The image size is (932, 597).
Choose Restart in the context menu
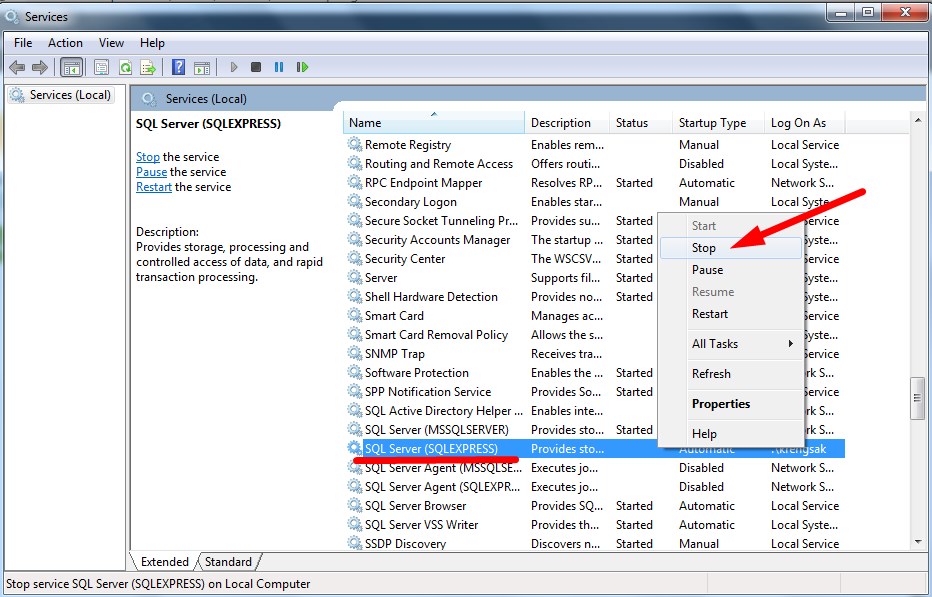[x=731, y=314]
